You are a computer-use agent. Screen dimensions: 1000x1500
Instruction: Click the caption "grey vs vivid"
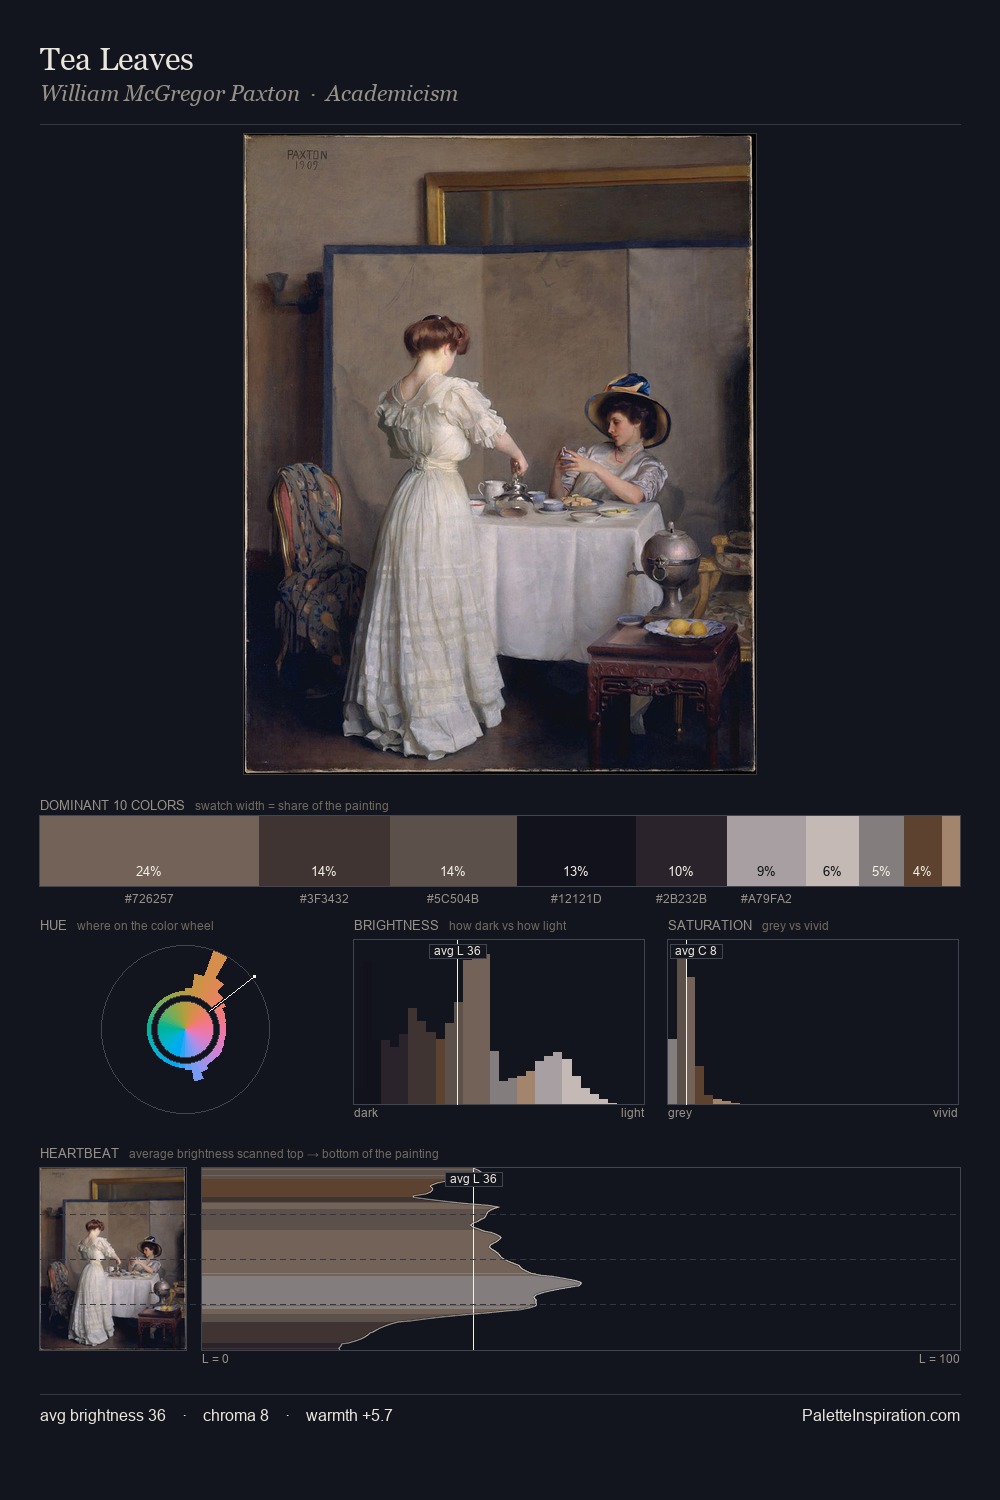pos(795,926)
